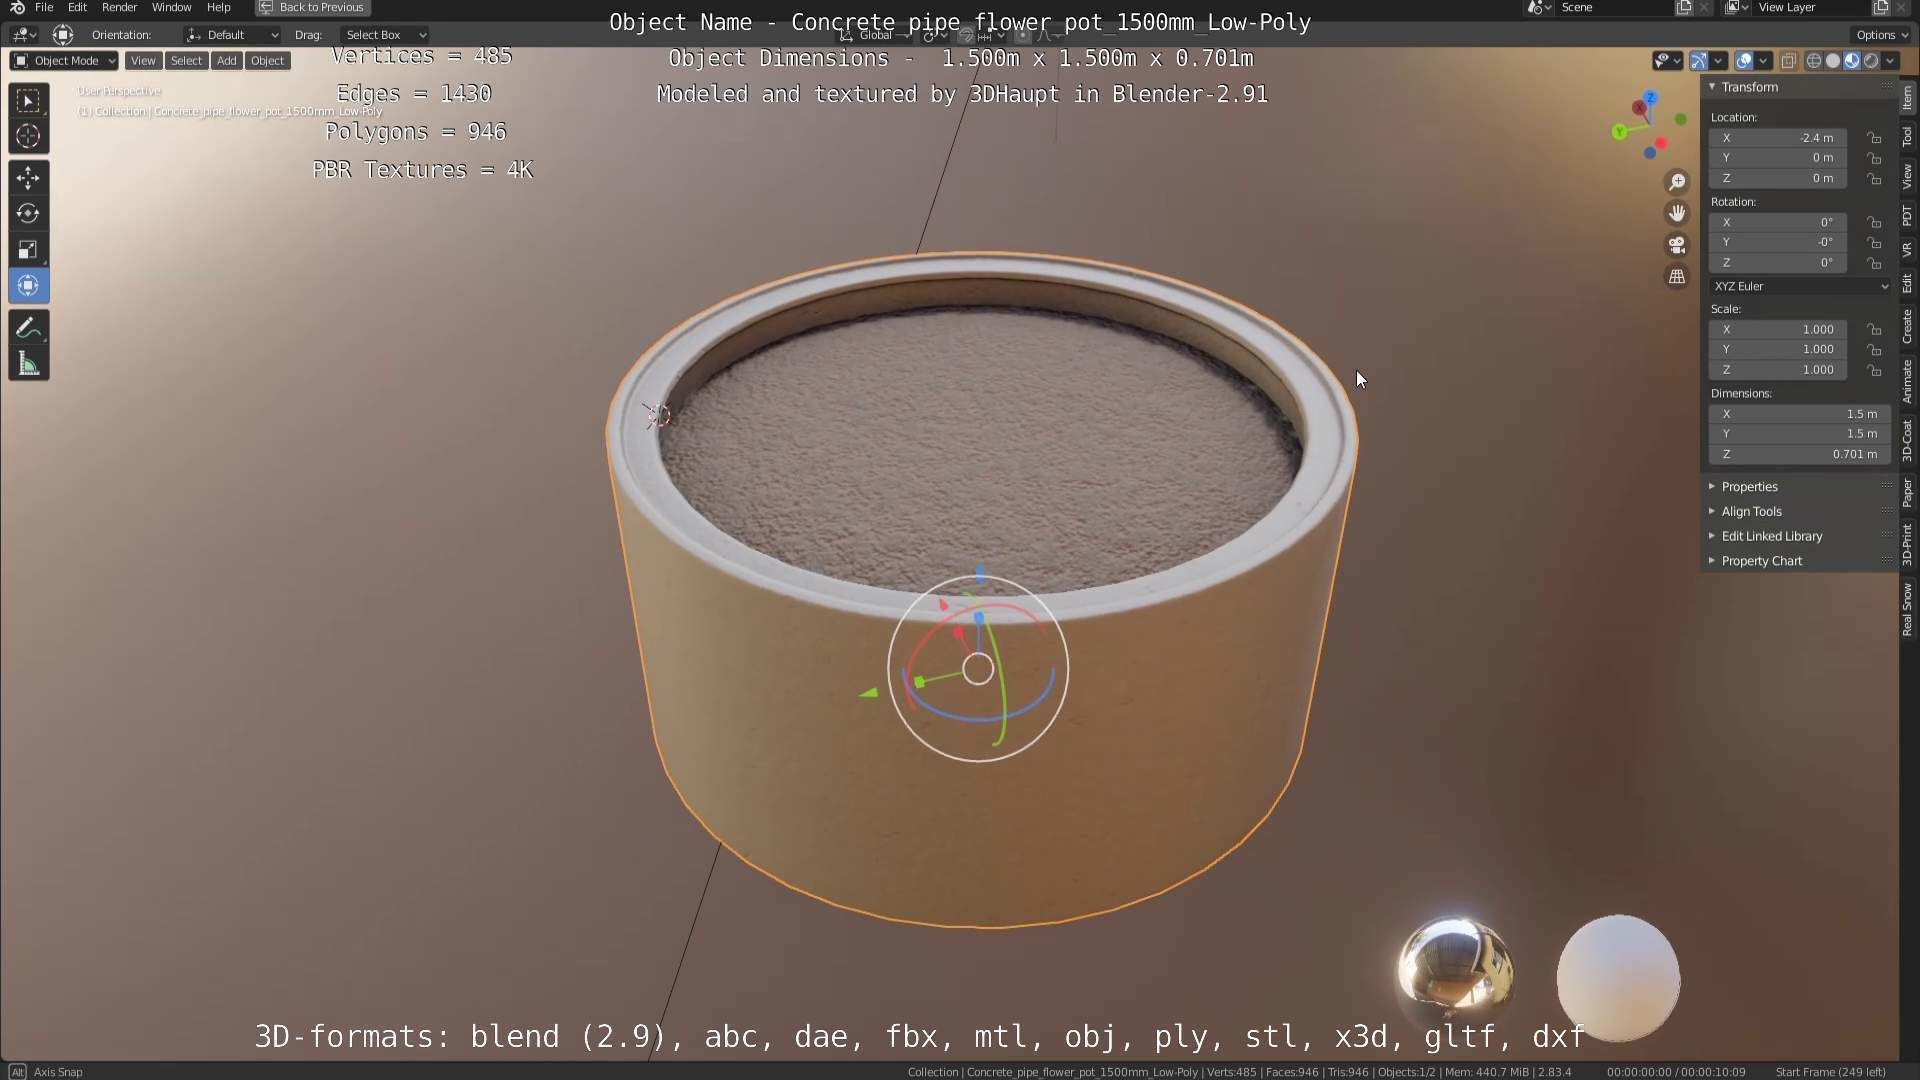Click the view layer browse icon
Image resolution: width=1920 pixels, height=1080 pixels.
pos(1736,7)
